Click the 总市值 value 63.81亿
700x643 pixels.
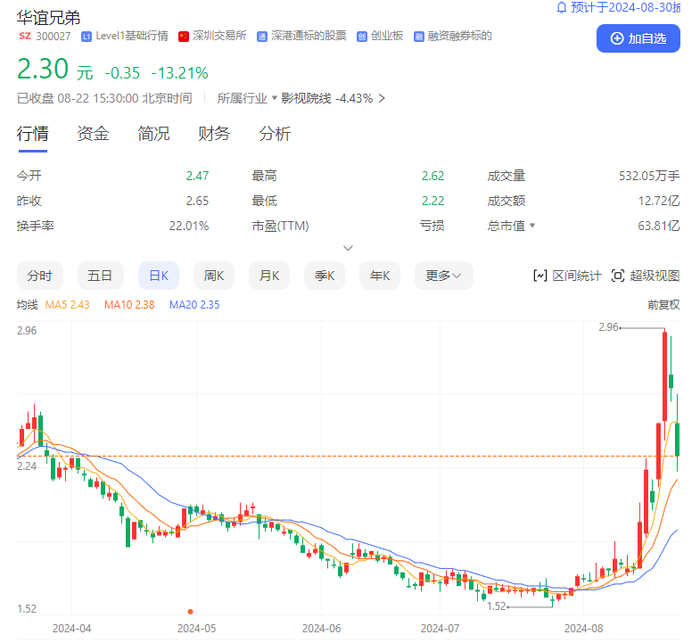pyautogui.click(x=659, y=226)
